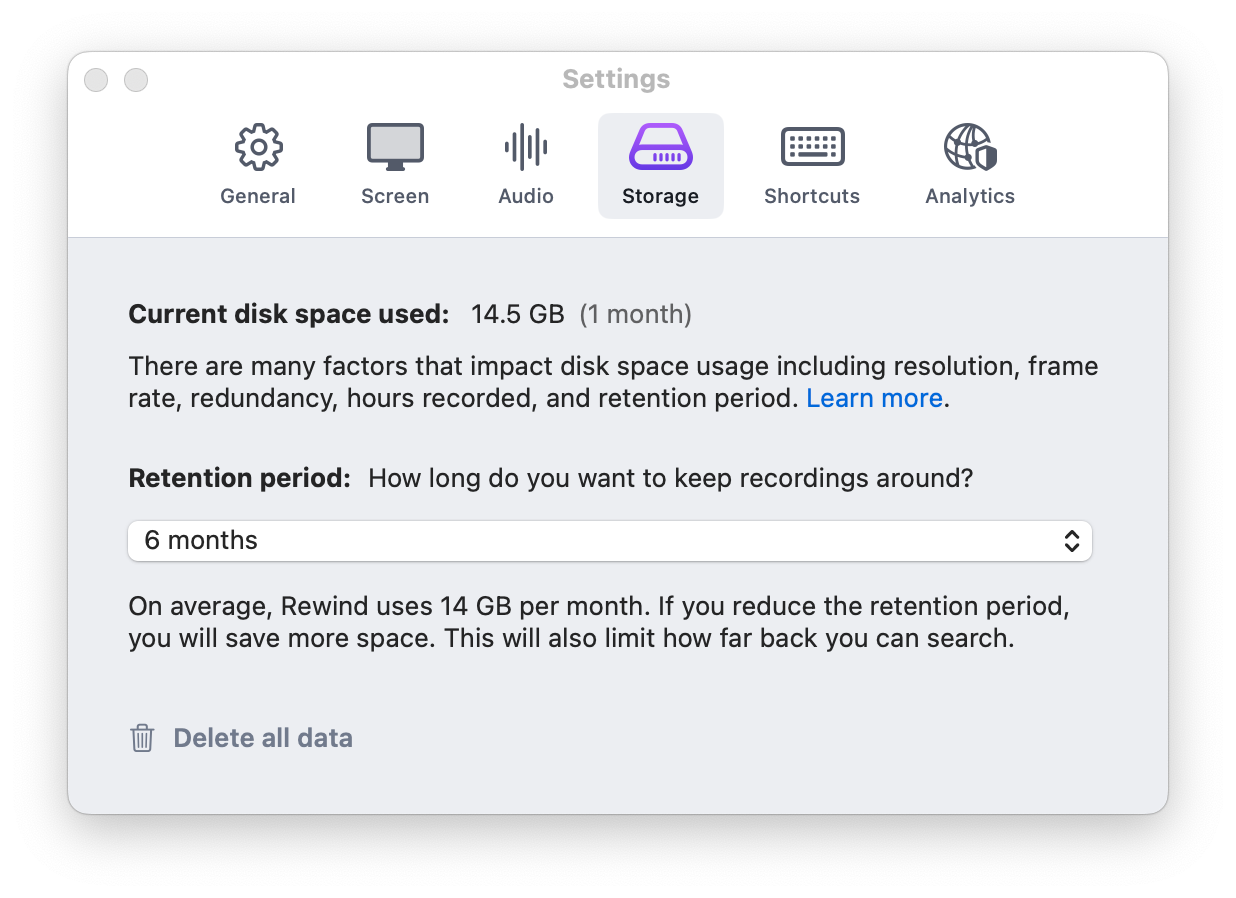Open the Learn more link
Screen dimensions: 1236x898
click(x=874, y=398)
